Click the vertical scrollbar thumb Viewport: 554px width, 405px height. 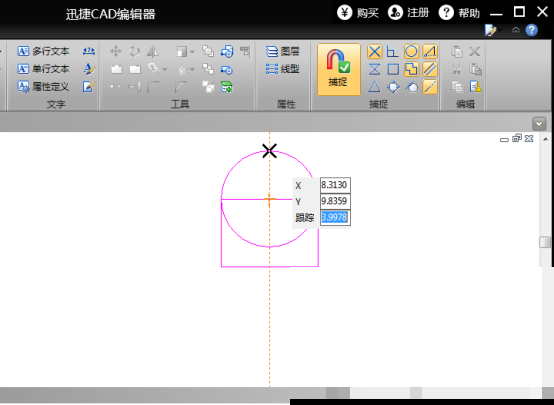545,242
